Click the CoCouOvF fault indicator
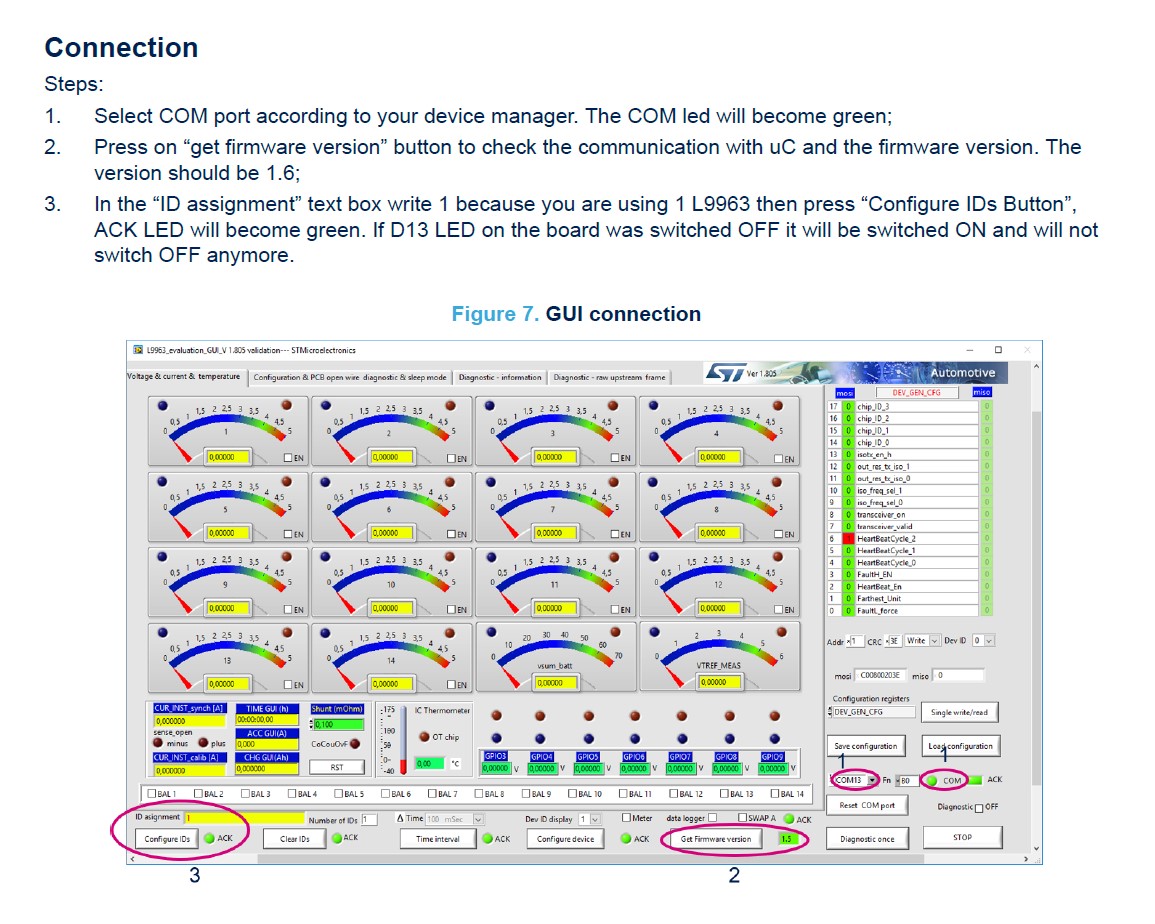The image size is (1155, 924). click(x=355, y=745)
